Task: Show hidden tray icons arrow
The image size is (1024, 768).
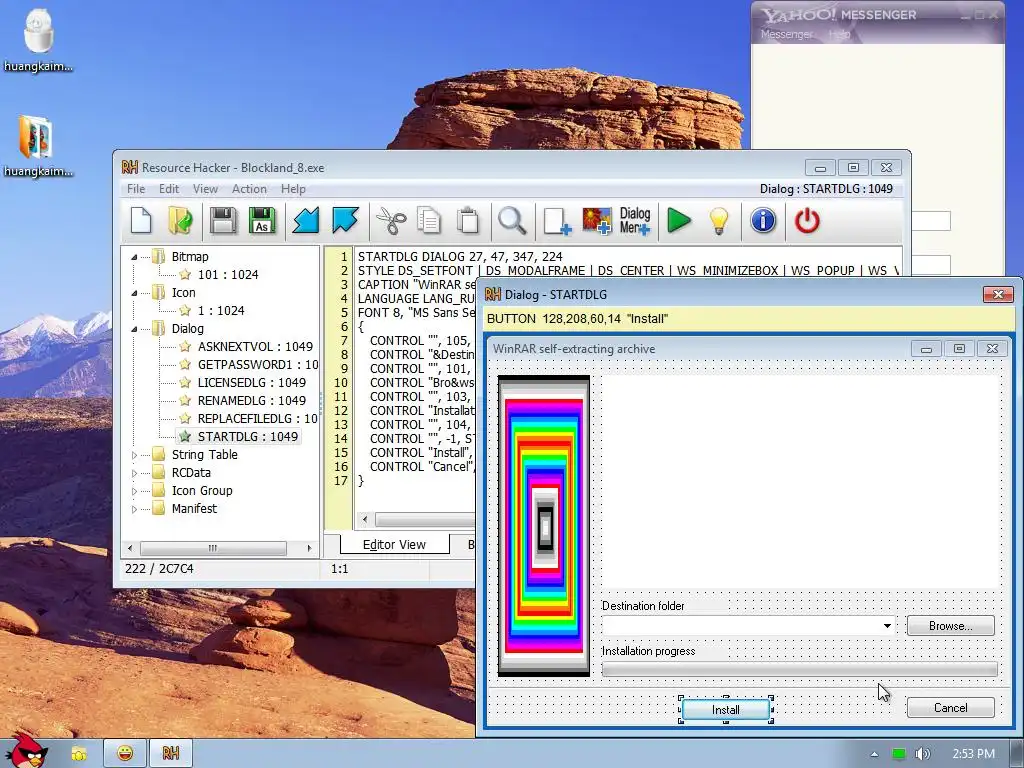Action: coord(874,754)
